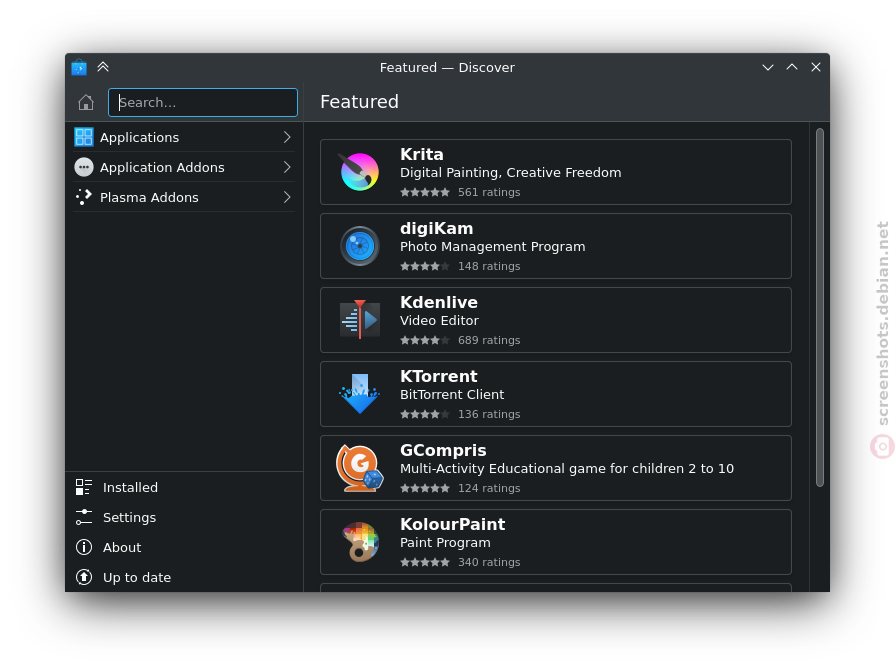Click the Installed list icon
Viewport: 895px width, 669px height.
[84, 487]
